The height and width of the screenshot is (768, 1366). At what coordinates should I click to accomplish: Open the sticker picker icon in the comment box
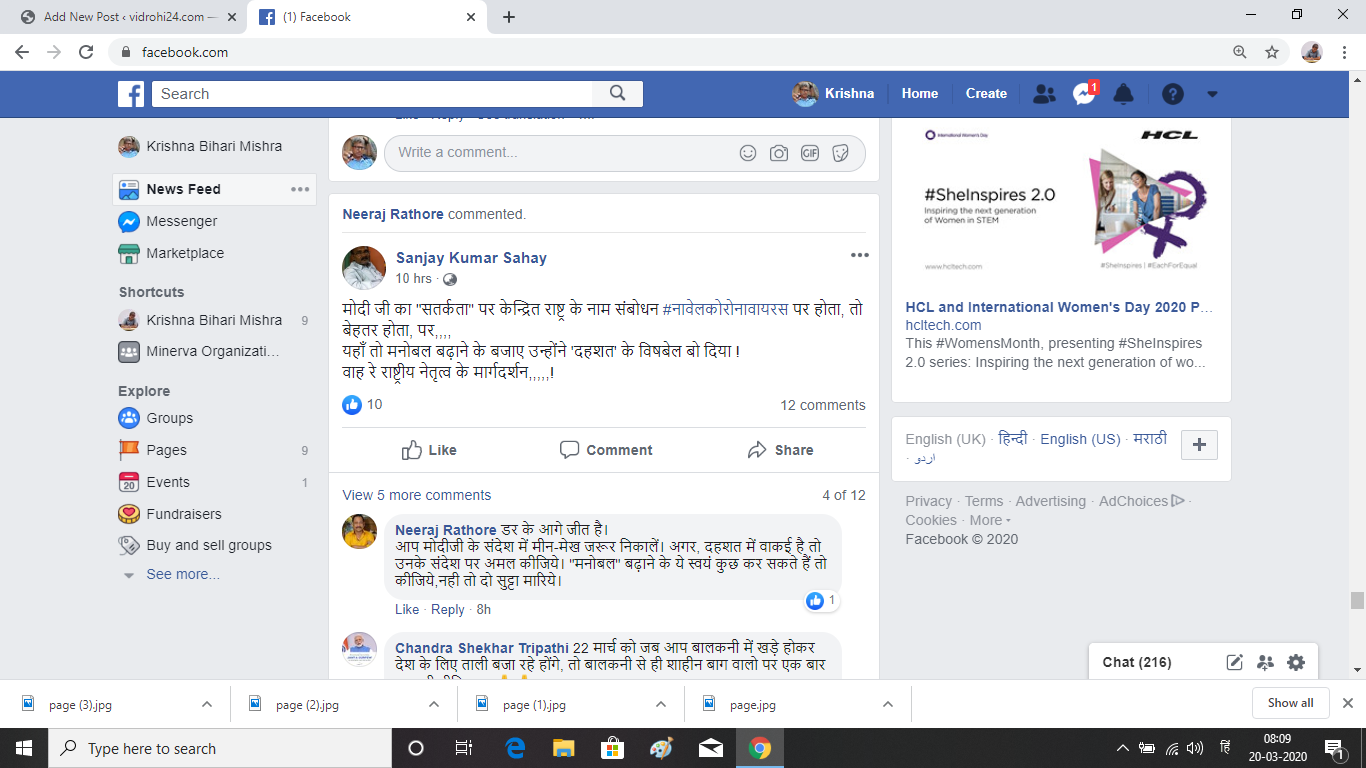click(x=841, y=153)
